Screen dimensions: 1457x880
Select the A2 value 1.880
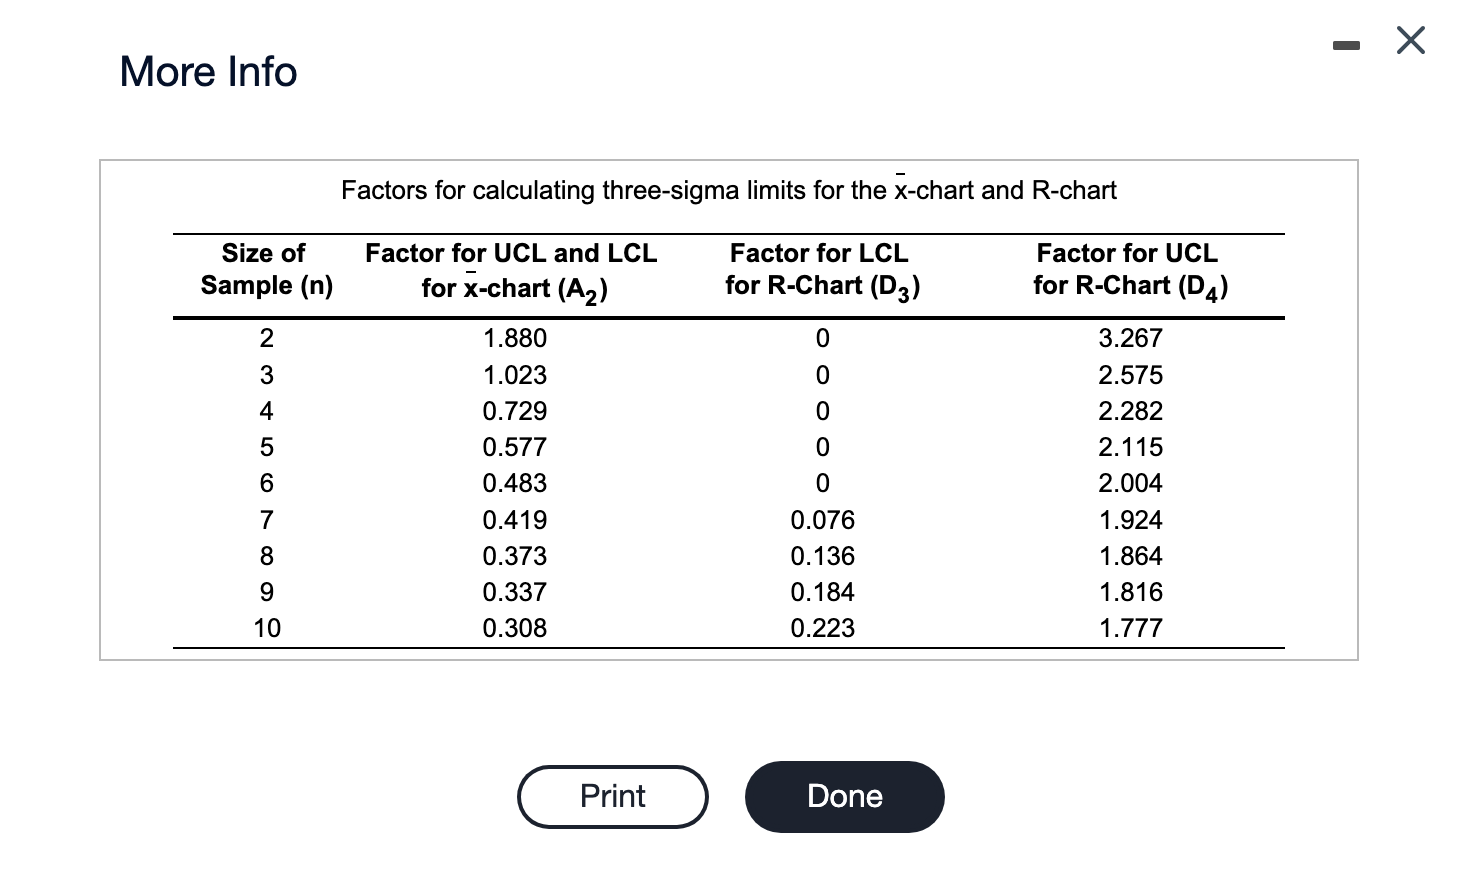515,338
